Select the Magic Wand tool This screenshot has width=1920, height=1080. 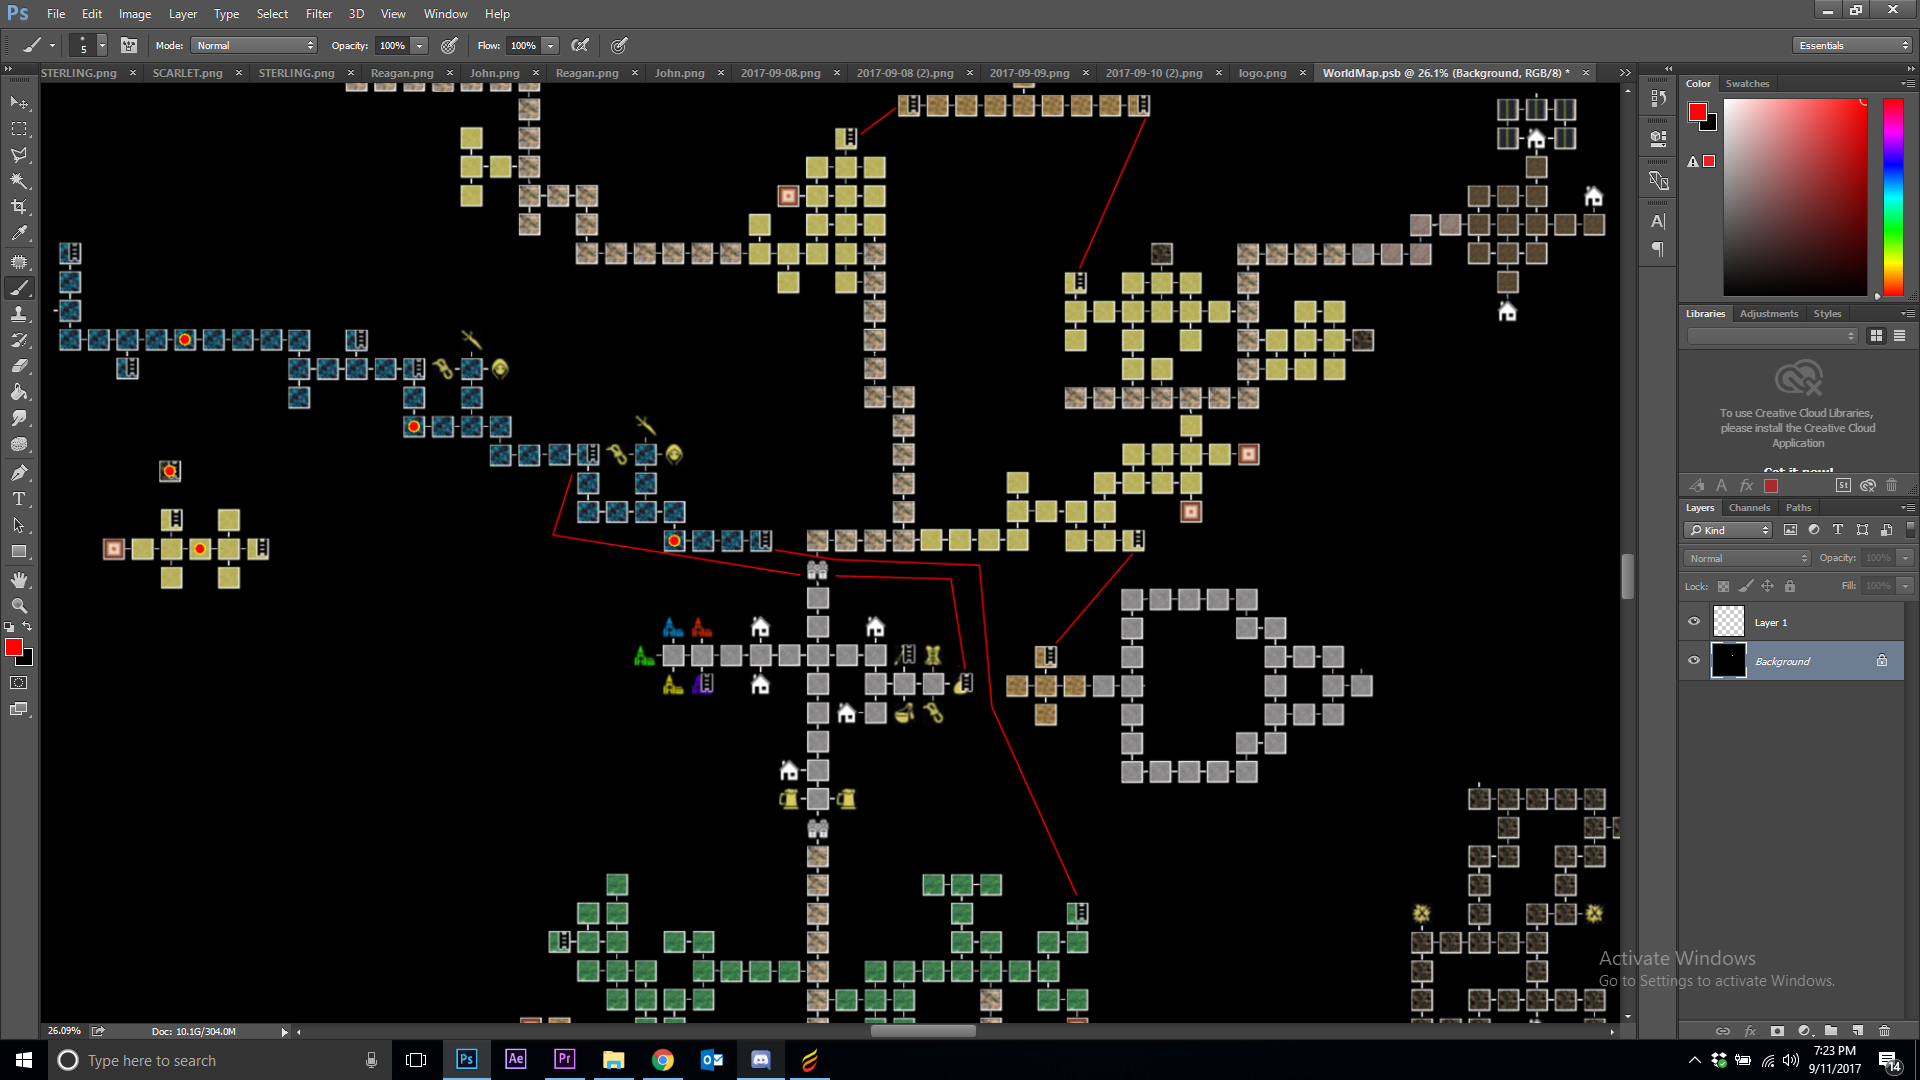click(x=19, y=181)
